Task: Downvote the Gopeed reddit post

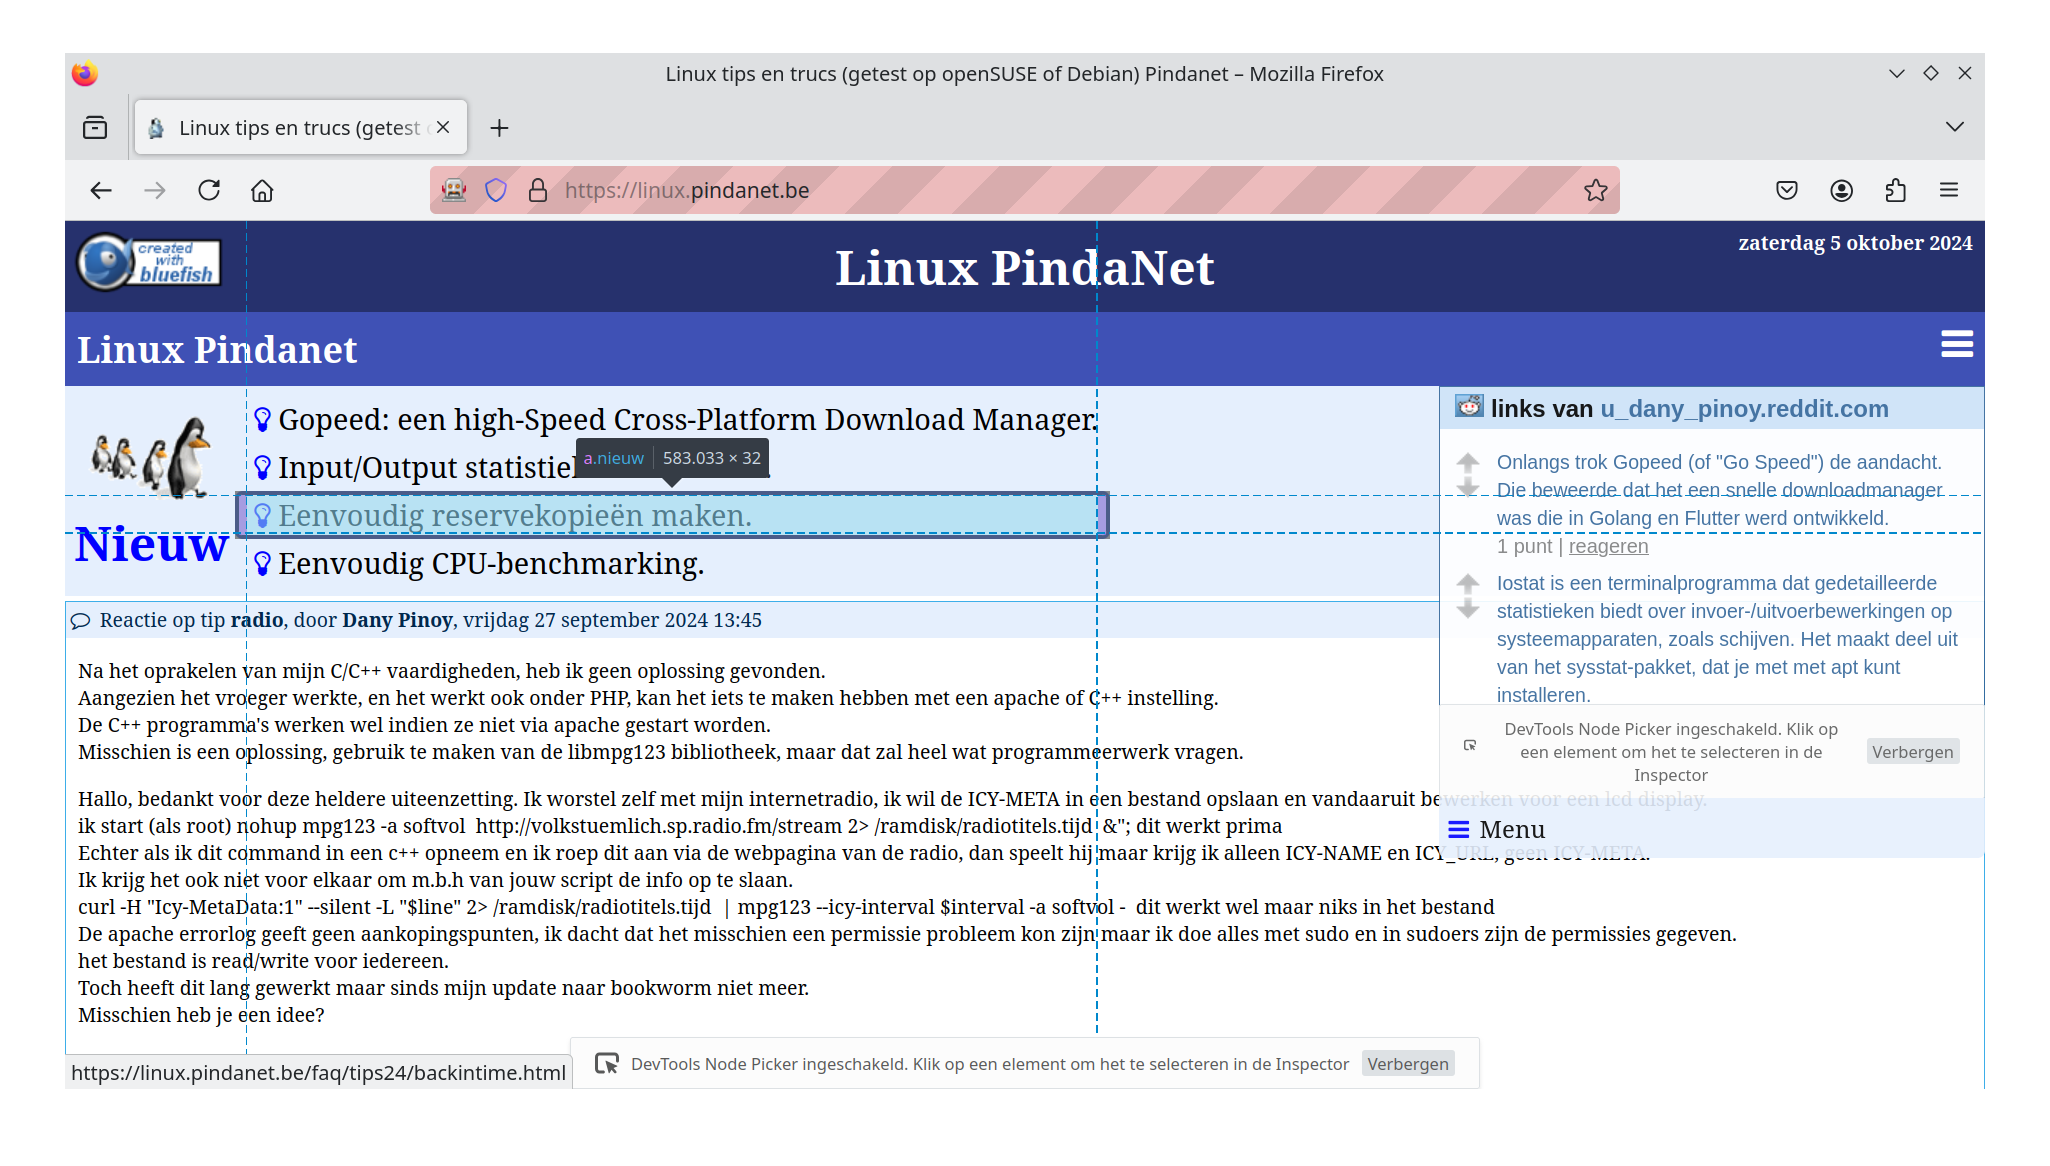Action: [x=1468, y=488]
